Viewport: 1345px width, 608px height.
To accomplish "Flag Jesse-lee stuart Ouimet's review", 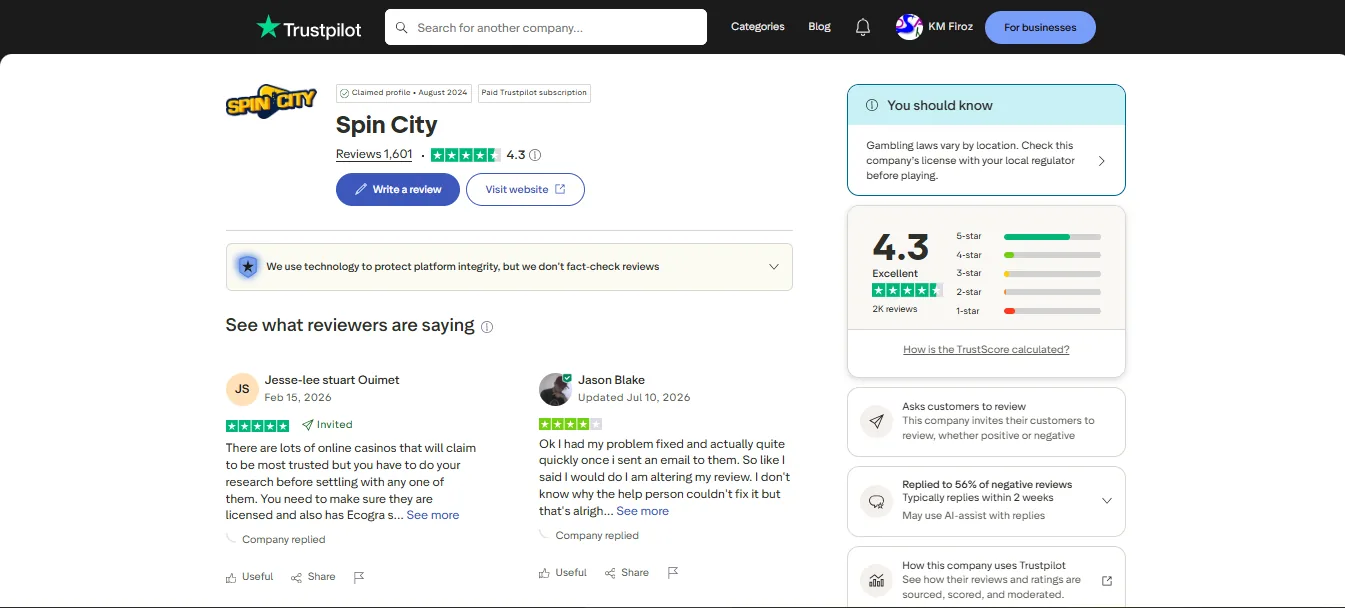I will pos(359,577).
